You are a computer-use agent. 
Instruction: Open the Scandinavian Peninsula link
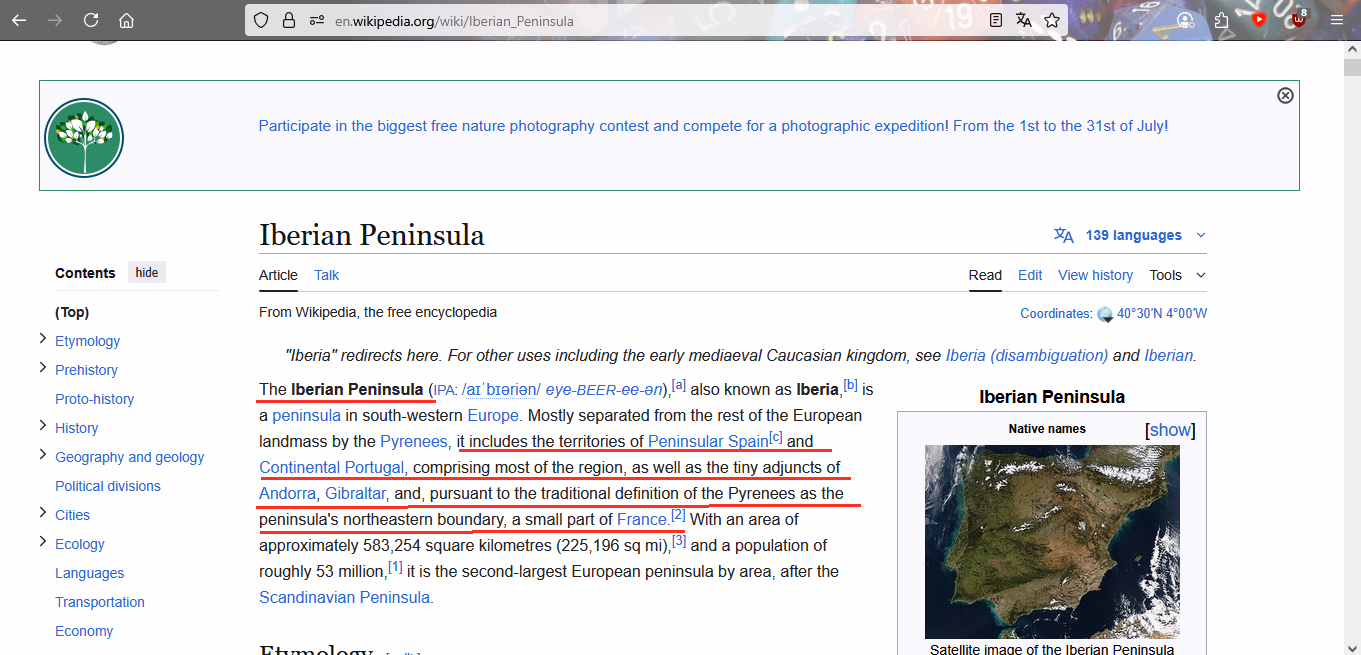pyautogui.click(x=345, y=597)
